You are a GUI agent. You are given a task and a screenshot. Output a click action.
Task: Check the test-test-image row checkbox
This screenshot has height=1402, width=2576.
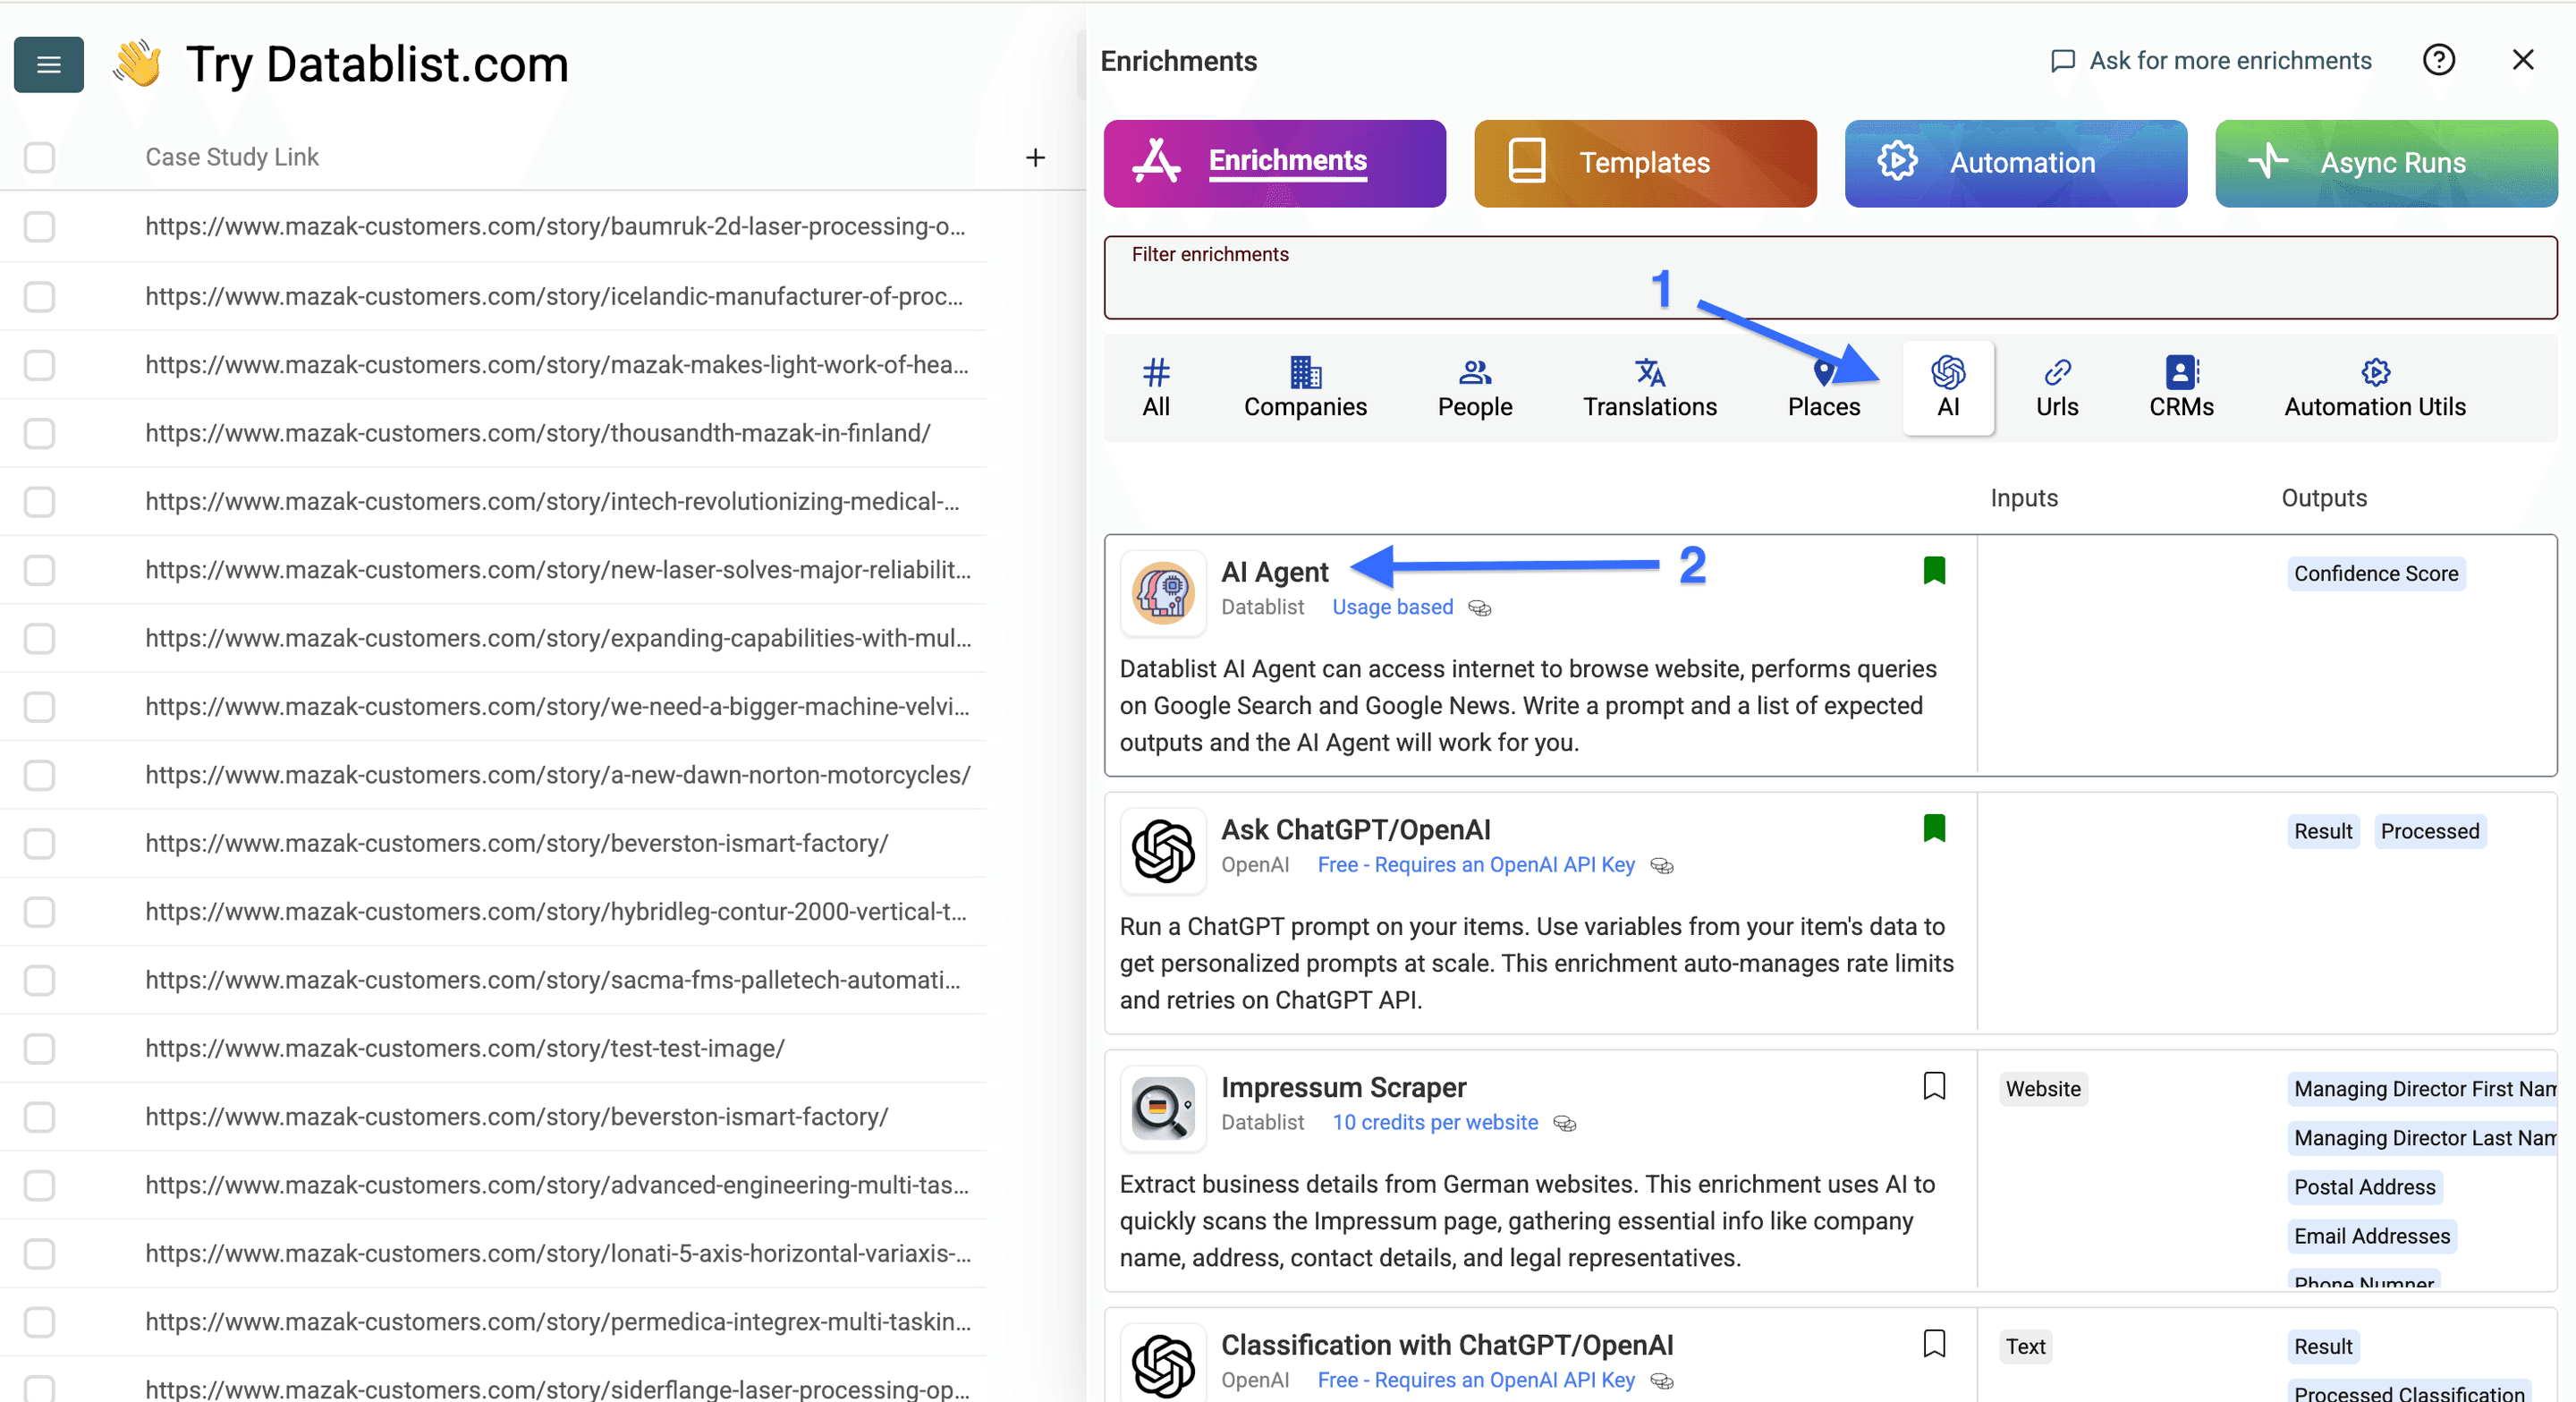tap(39, 1049)
